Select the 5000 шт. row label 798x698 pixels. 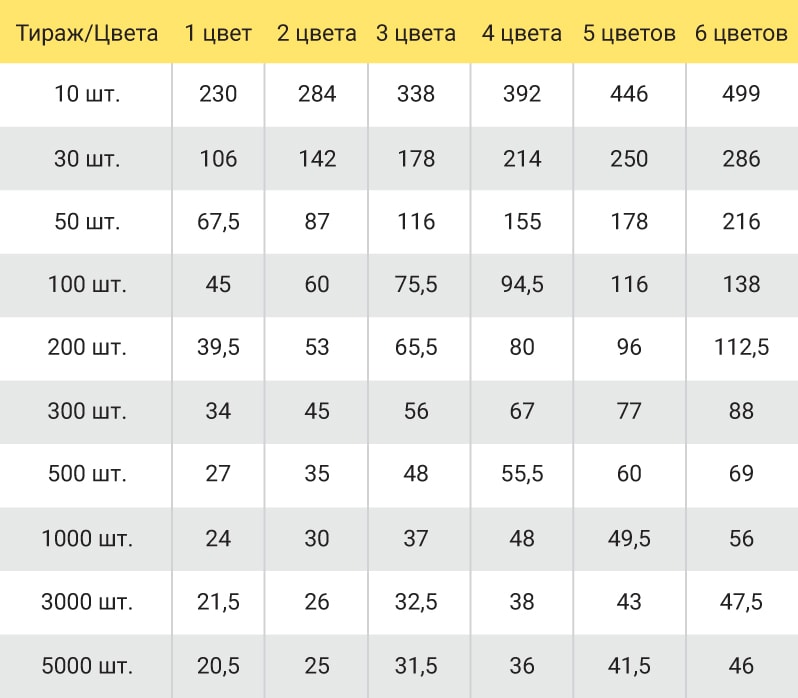click(87, 666)
